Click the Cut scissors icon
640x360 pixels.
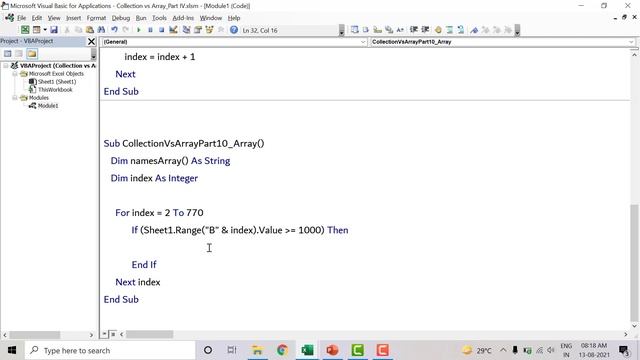click(x=67, y=30)
